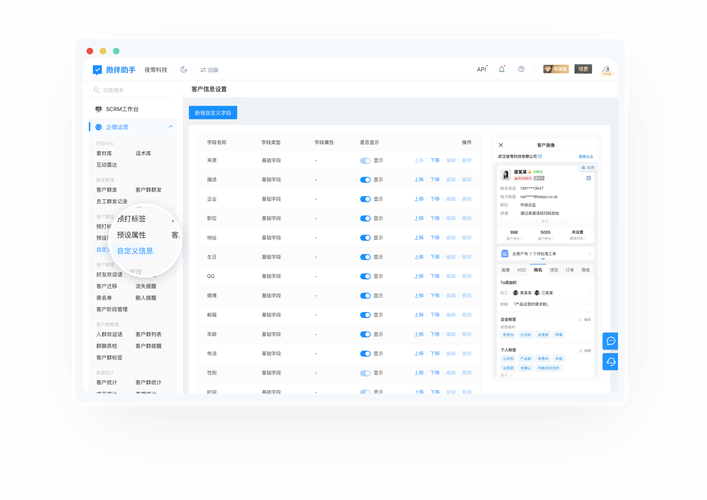
Task: Toggle display switch for the 地址 field
Action: tap(365, 238)
